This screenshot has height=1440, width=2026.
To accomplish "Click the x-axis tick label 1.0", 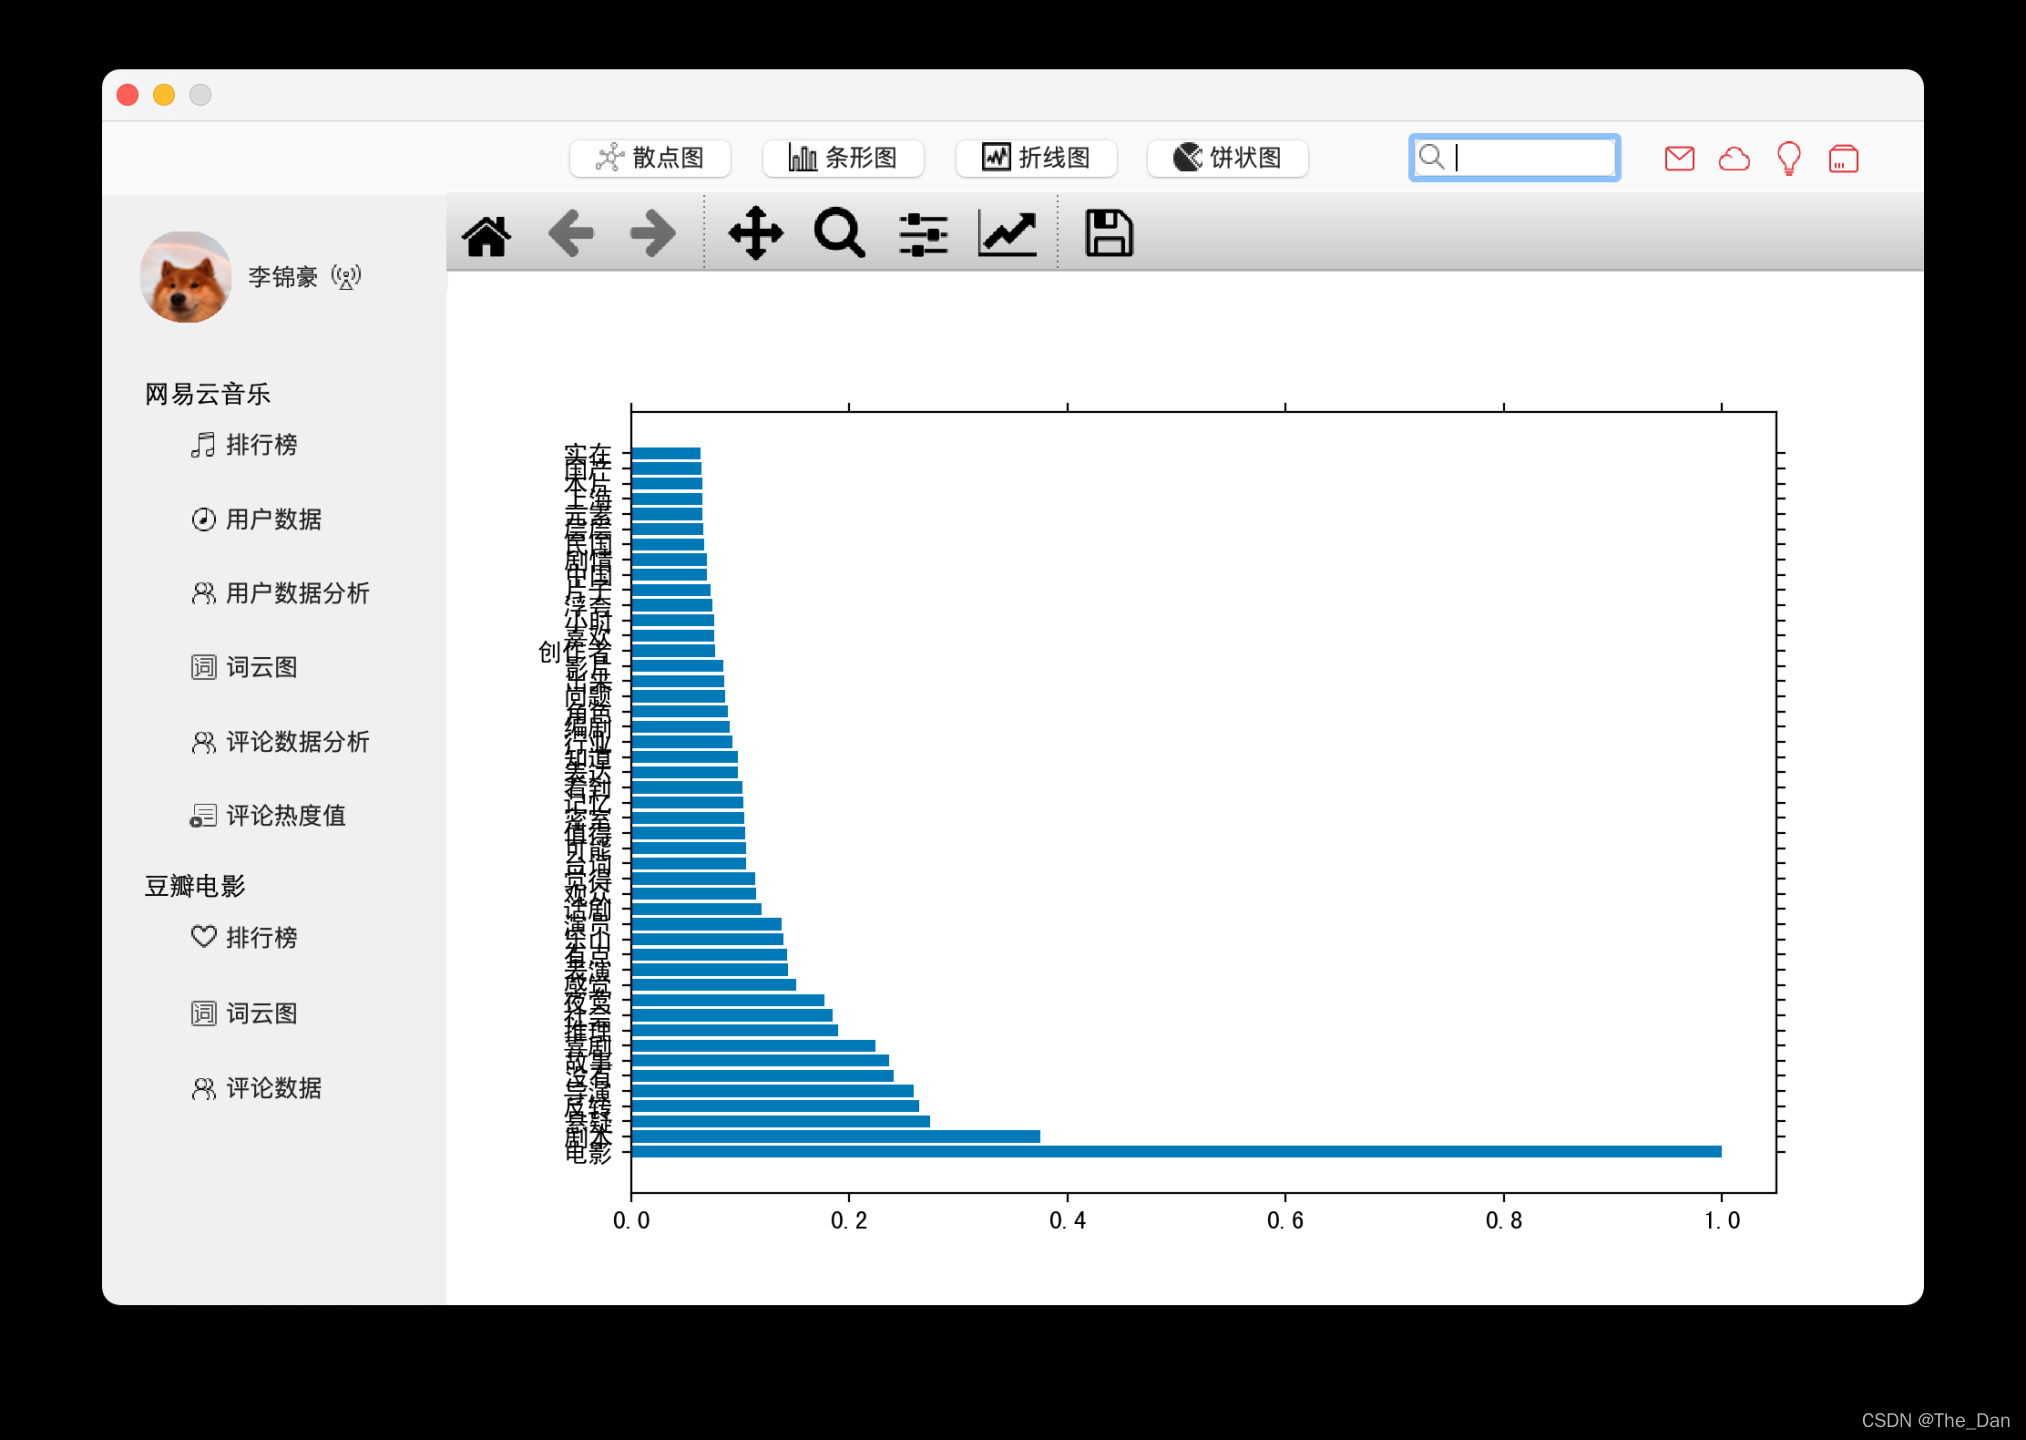I will (1721, 1221).
